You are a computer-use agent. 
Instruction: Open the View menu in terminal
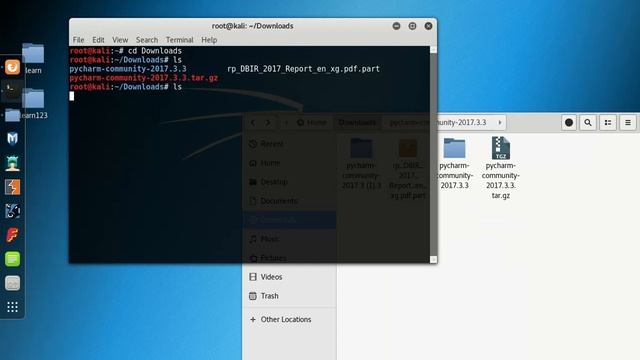coord(120,40)
